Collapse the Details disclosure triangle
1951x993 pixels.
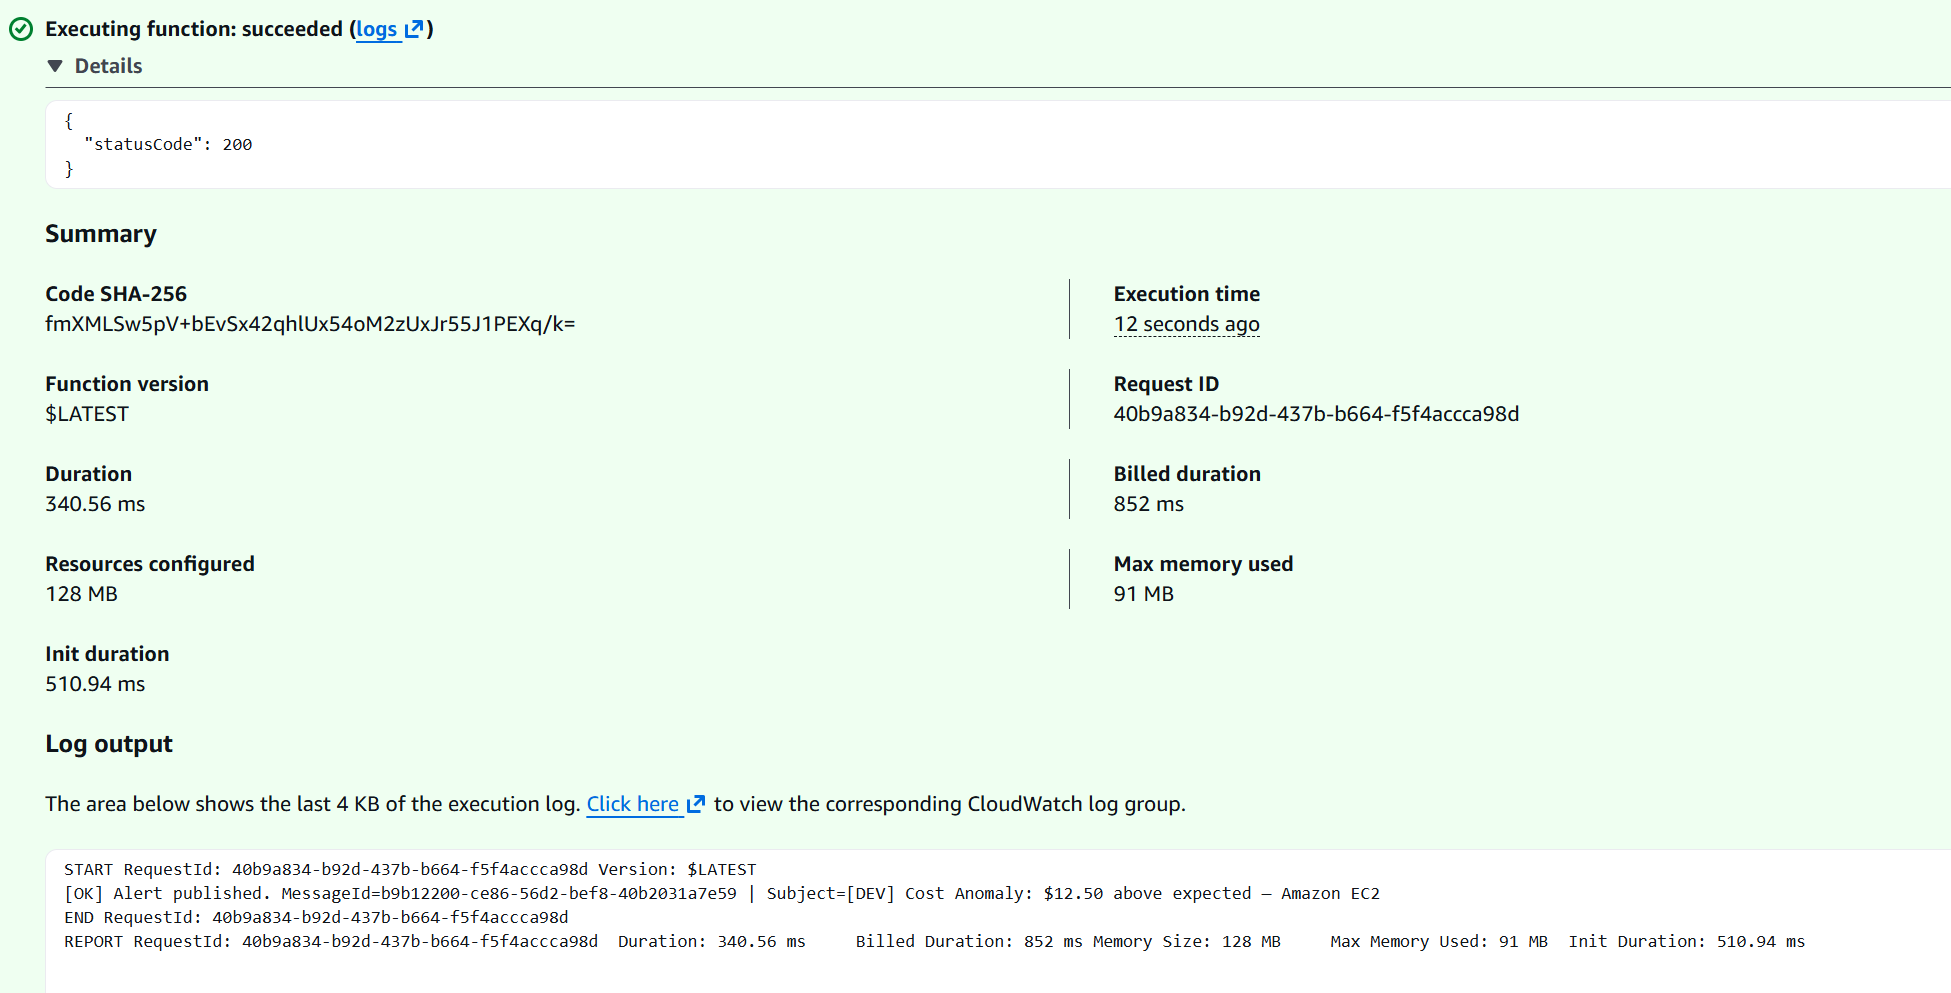(x=55, y=66)
